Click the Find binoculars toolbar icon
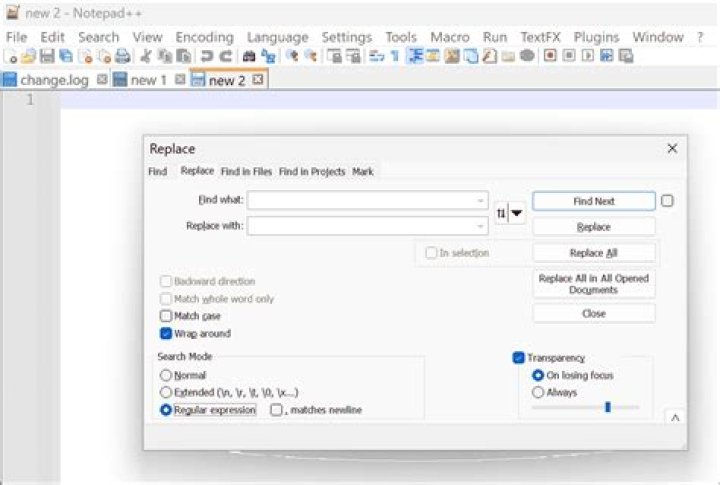Screen dimensions: 720x485 (249, 56)
